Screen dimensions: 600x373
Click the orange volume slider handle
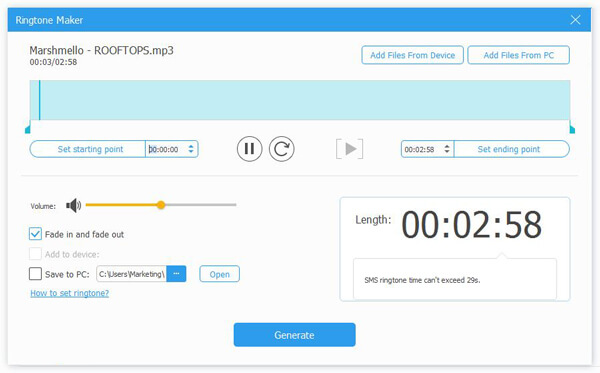(x=161, y=205)
